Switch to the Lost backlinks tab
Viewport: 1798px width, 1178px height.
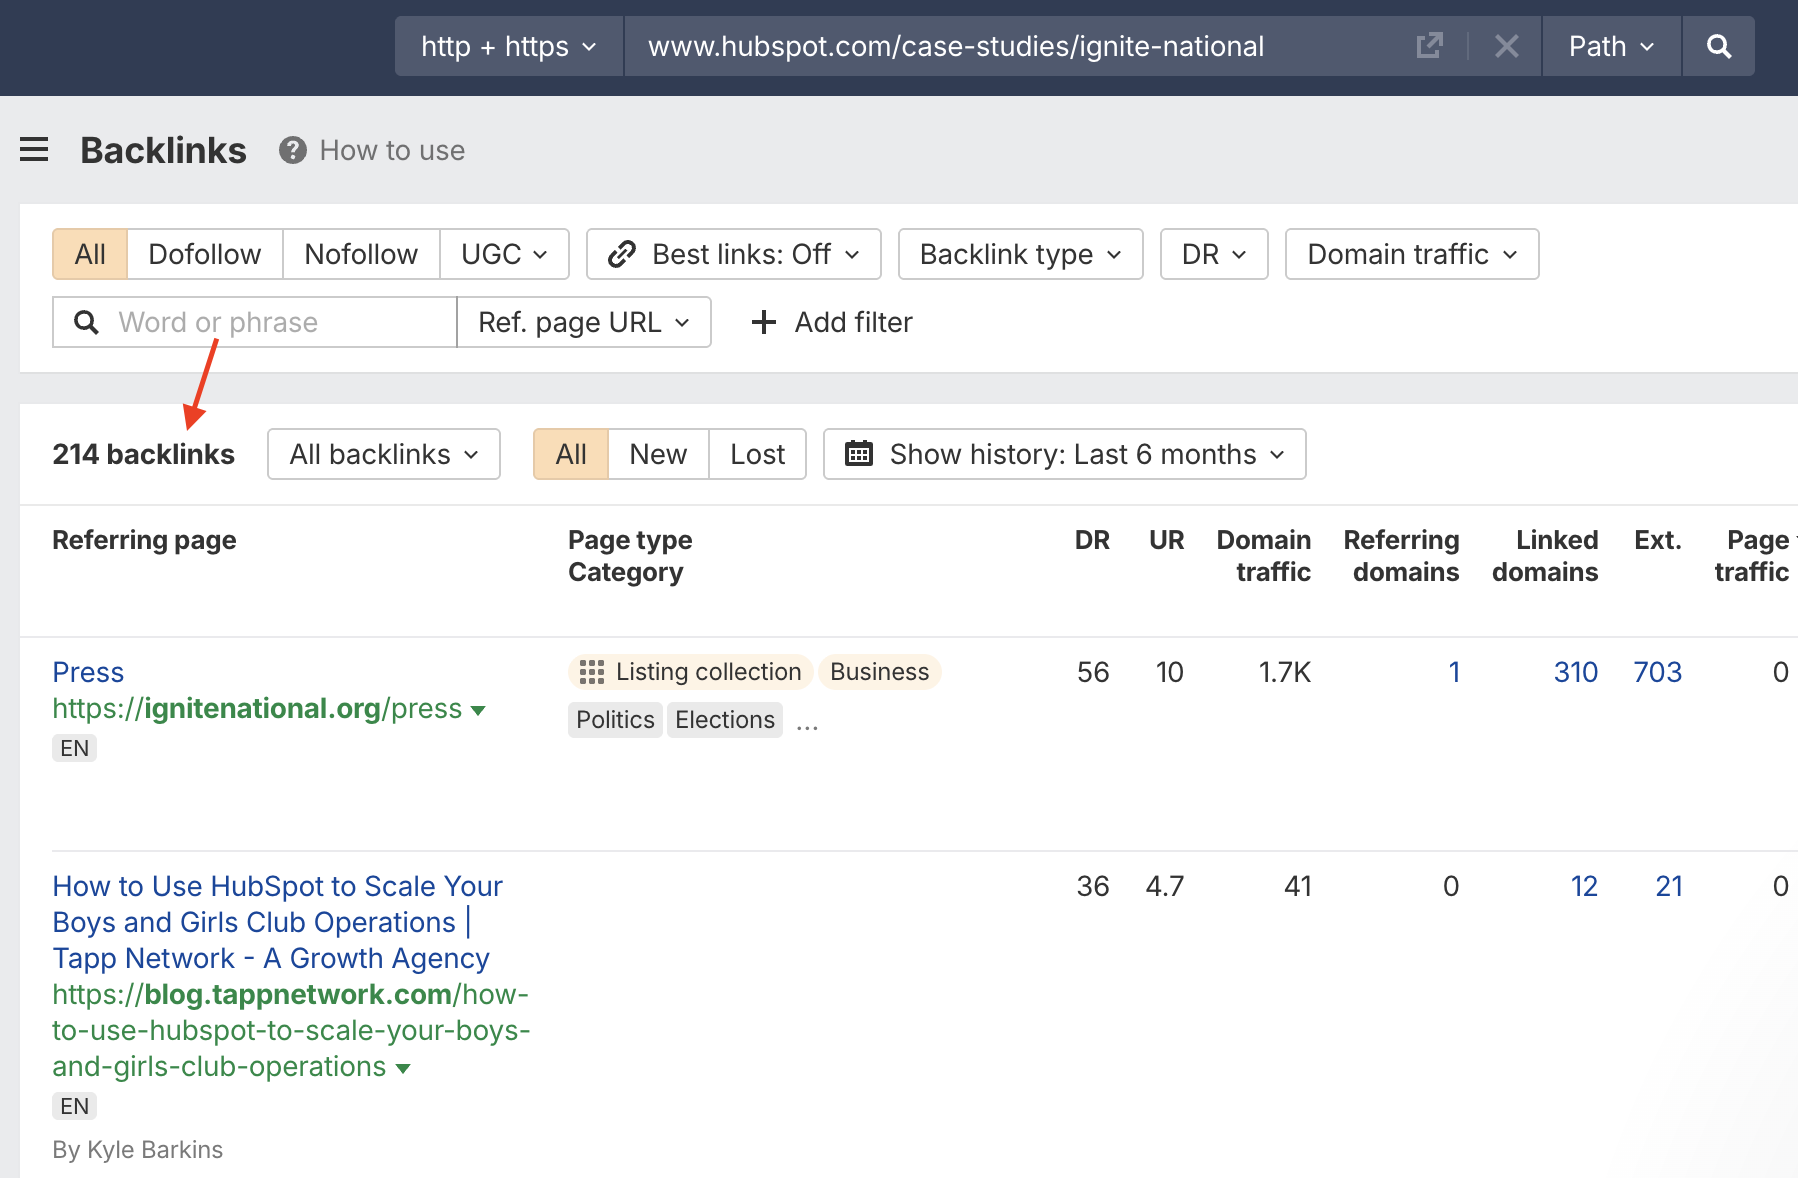click(x=758, y=454)
